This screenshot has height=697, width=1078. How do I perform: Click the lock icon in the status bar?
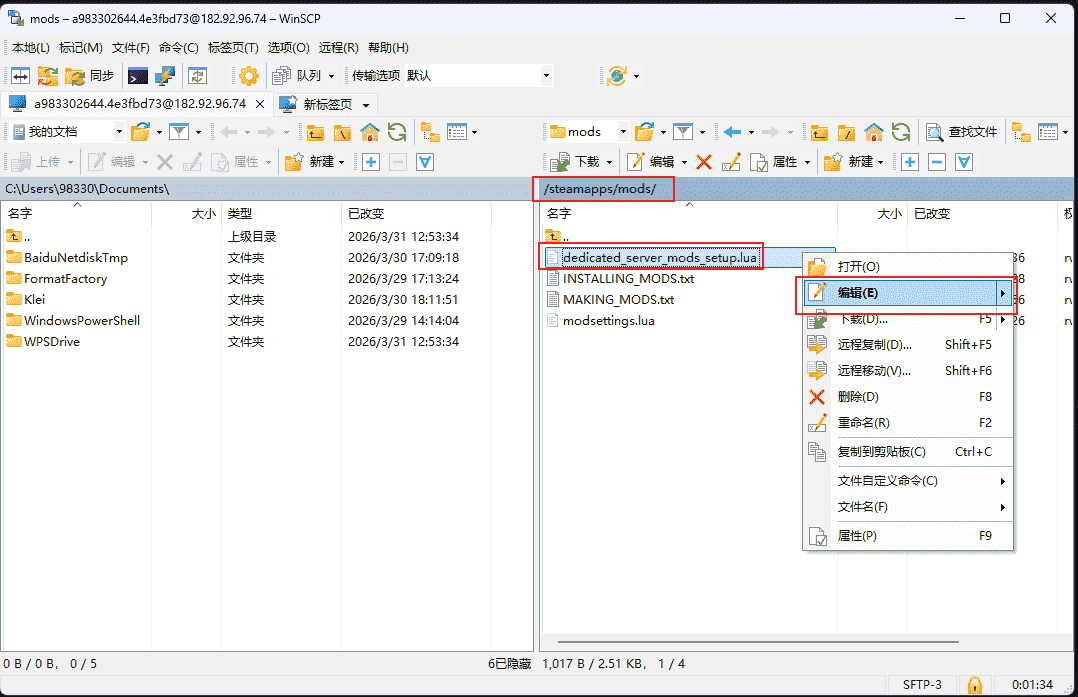tap(974, 685)
